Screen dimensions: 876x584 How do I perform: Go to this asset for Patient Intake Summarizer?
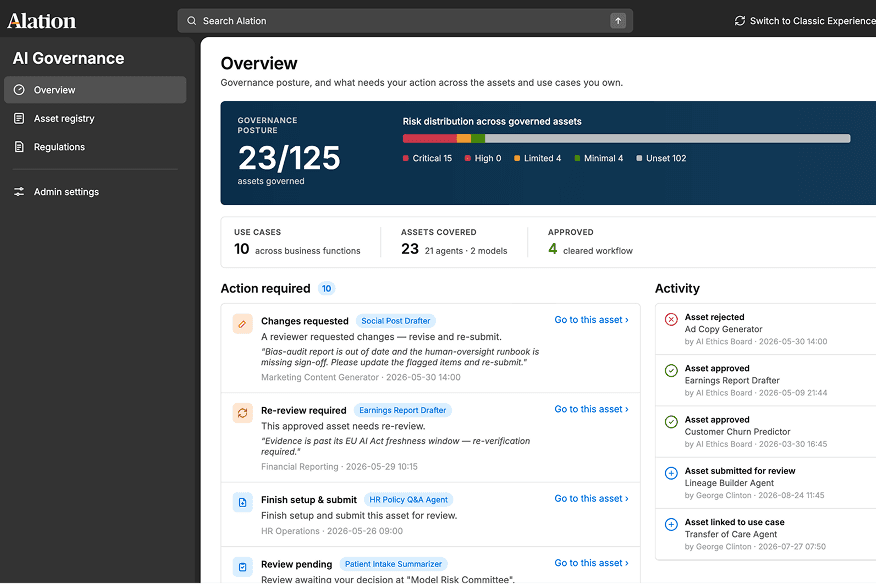pyautogui.click(x=591, y=563)
